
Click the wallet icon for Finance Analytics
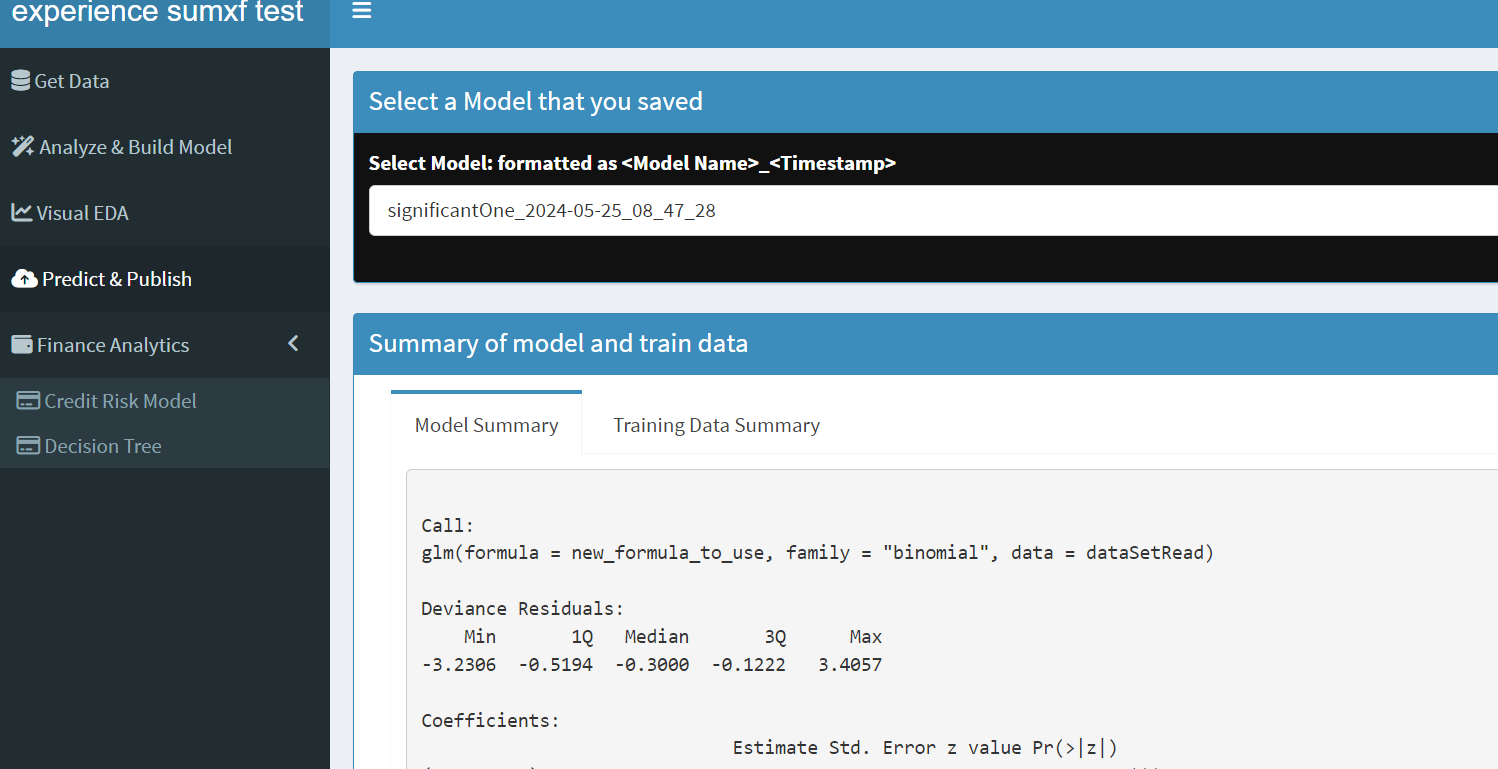(22, 345)
